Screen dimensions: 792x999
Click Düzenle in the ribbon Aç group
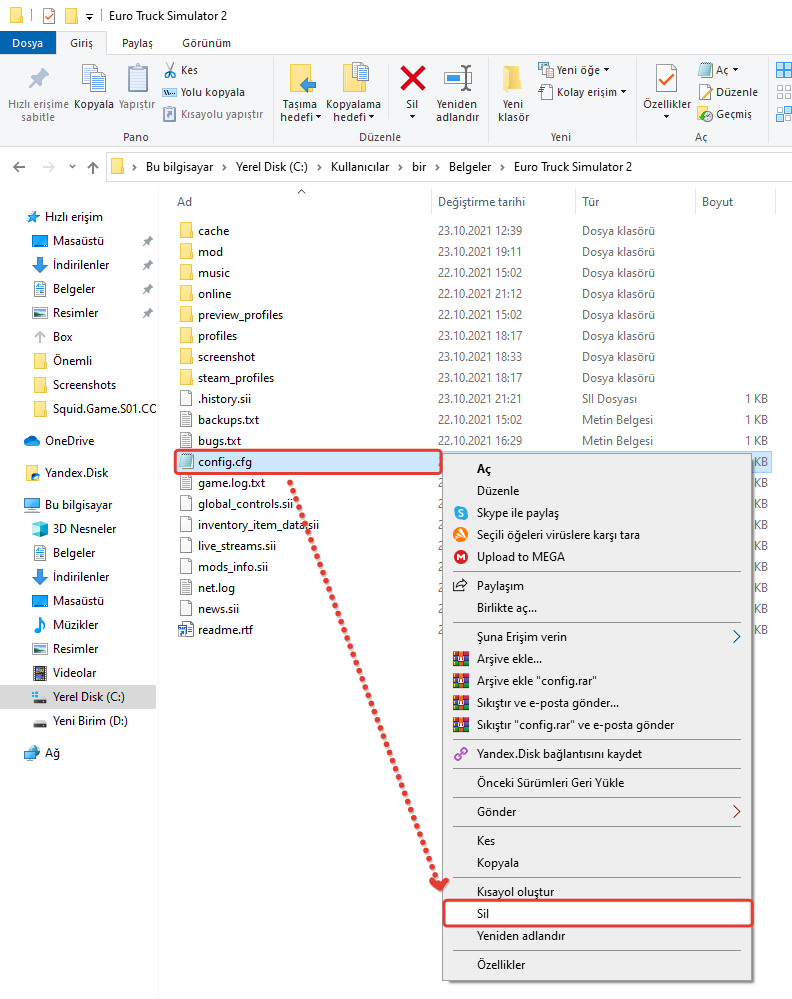728,92
